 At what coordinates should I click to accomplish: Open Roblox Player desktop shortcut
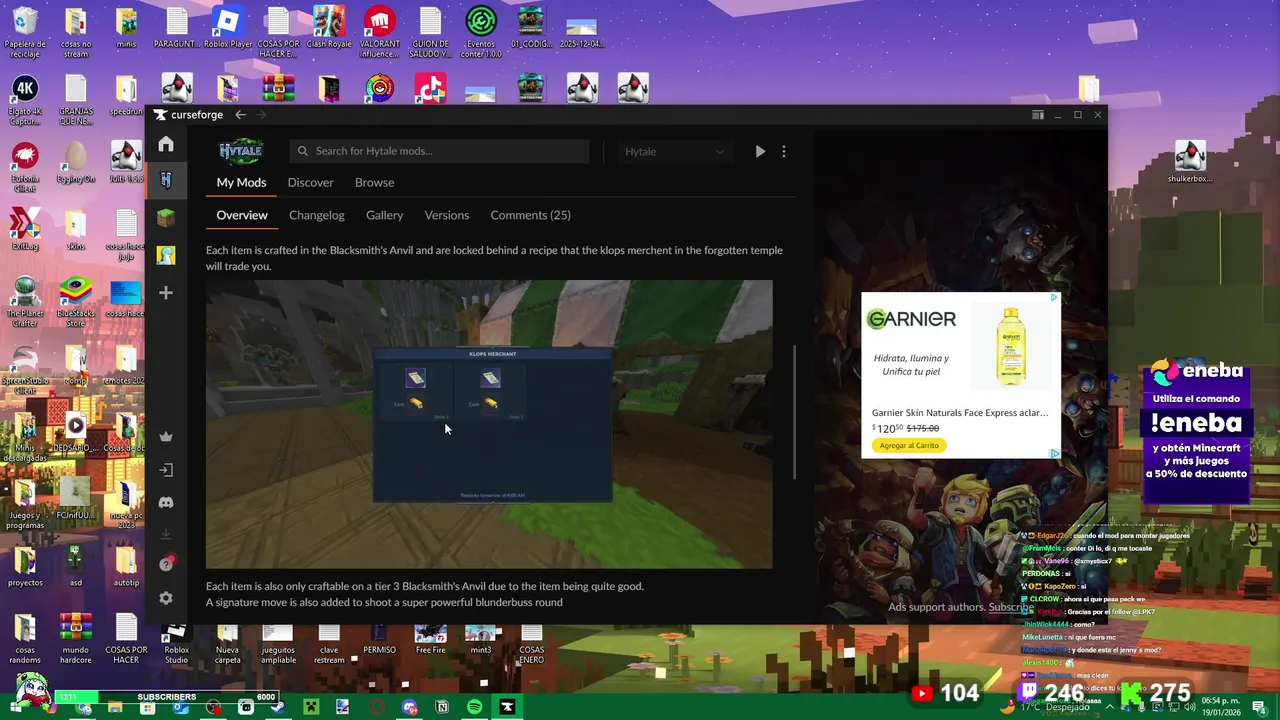click(x=228, y=28)
